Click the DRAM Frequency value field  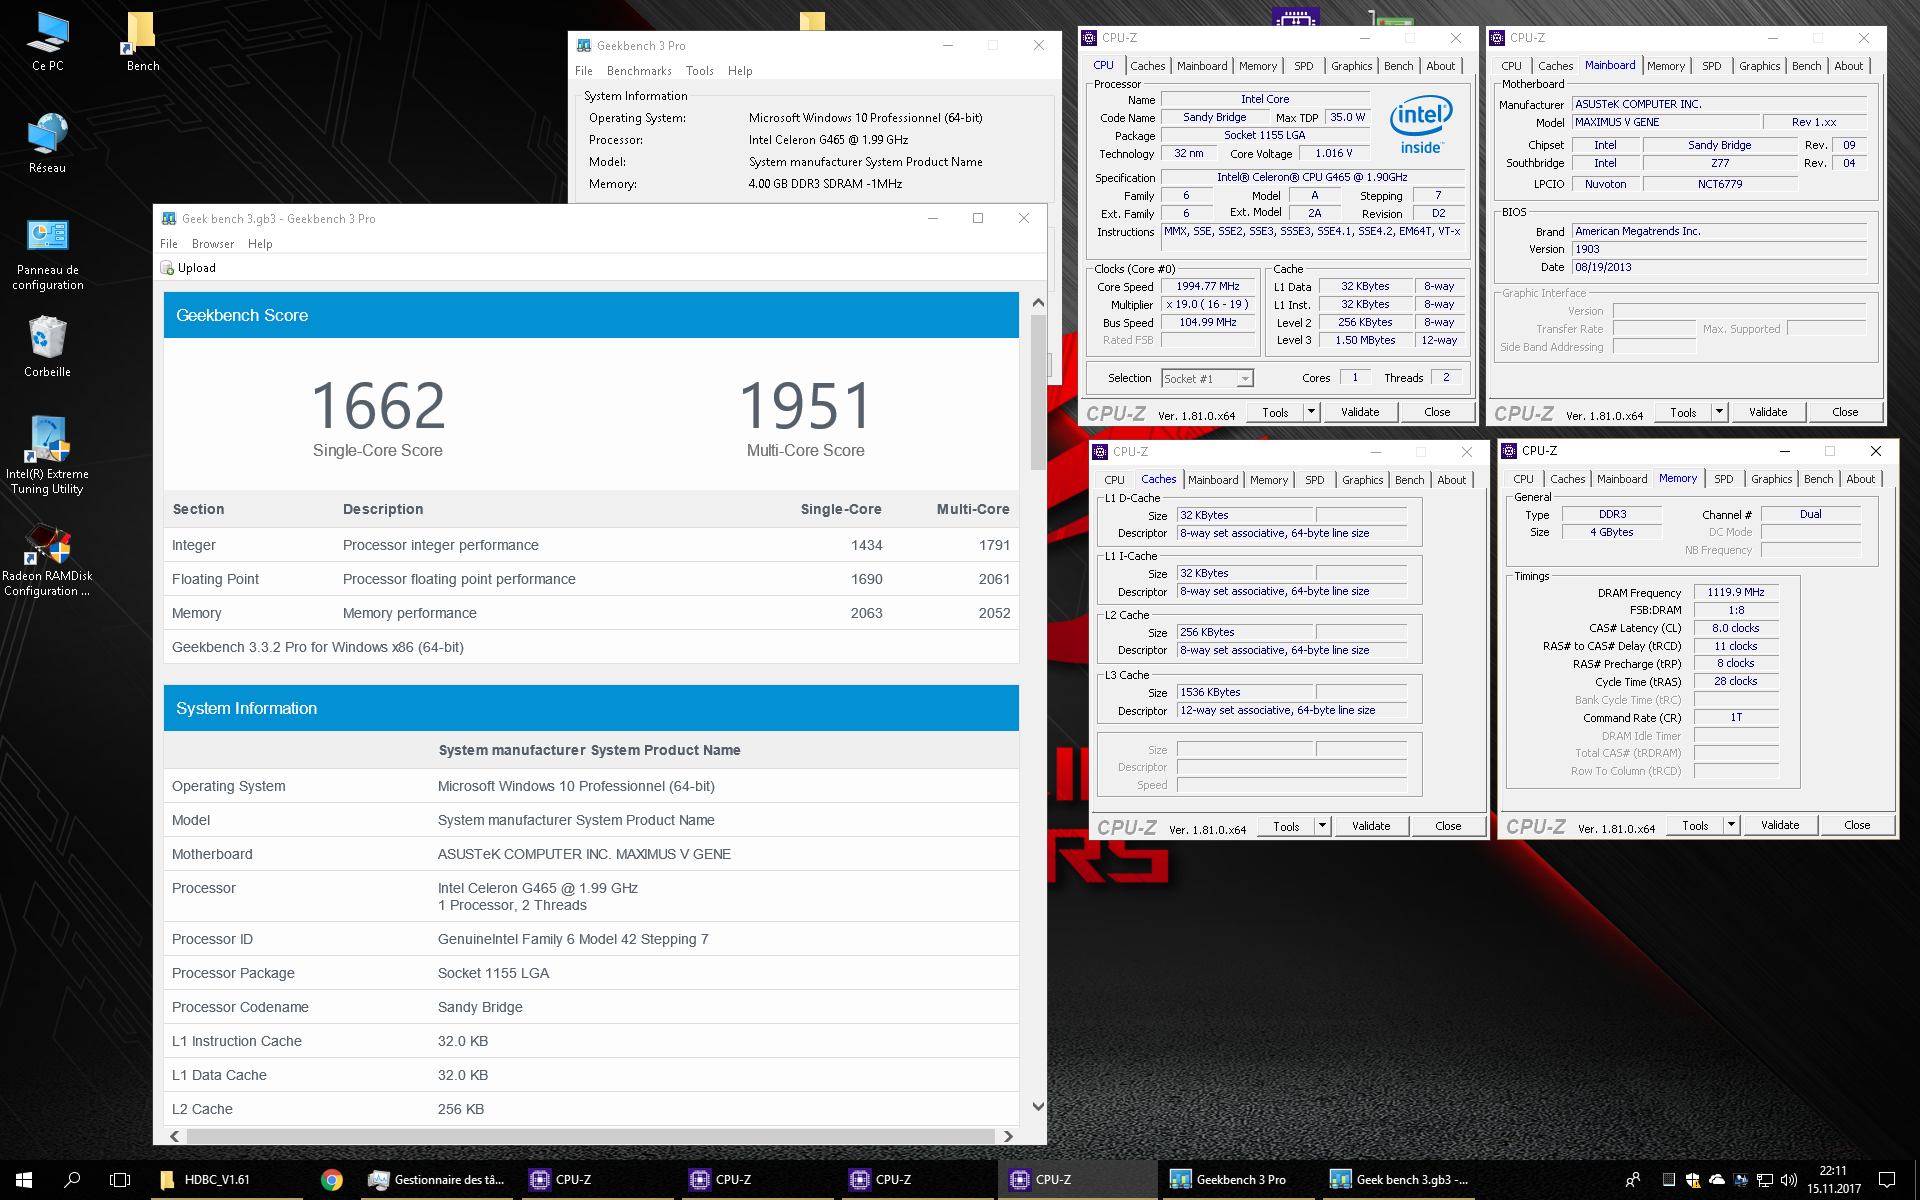coord(1736,592)
